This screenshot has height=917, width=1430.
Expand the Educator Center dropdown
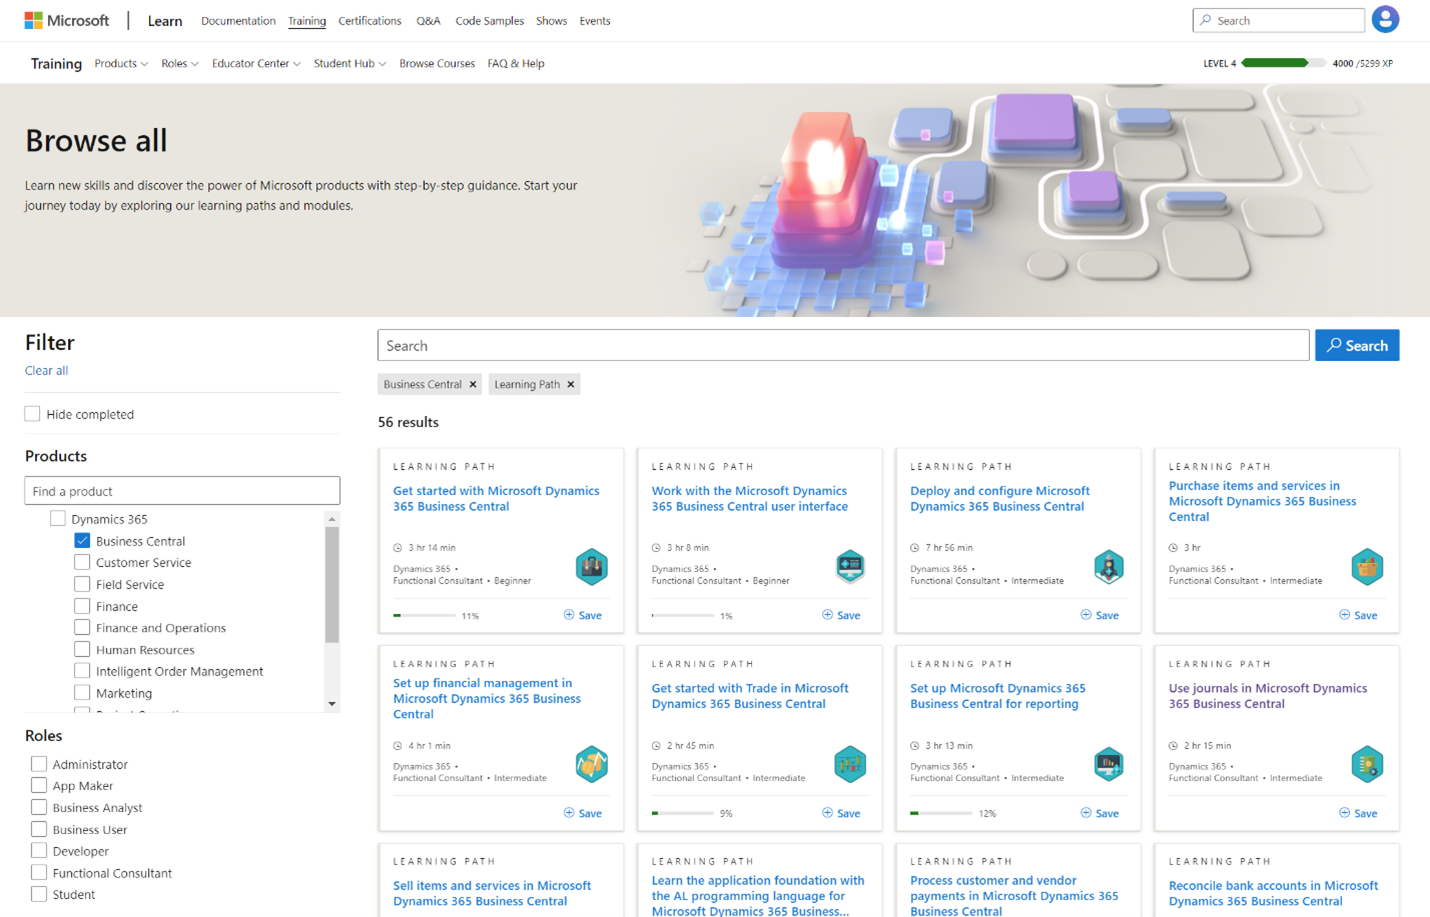point(256,63)
